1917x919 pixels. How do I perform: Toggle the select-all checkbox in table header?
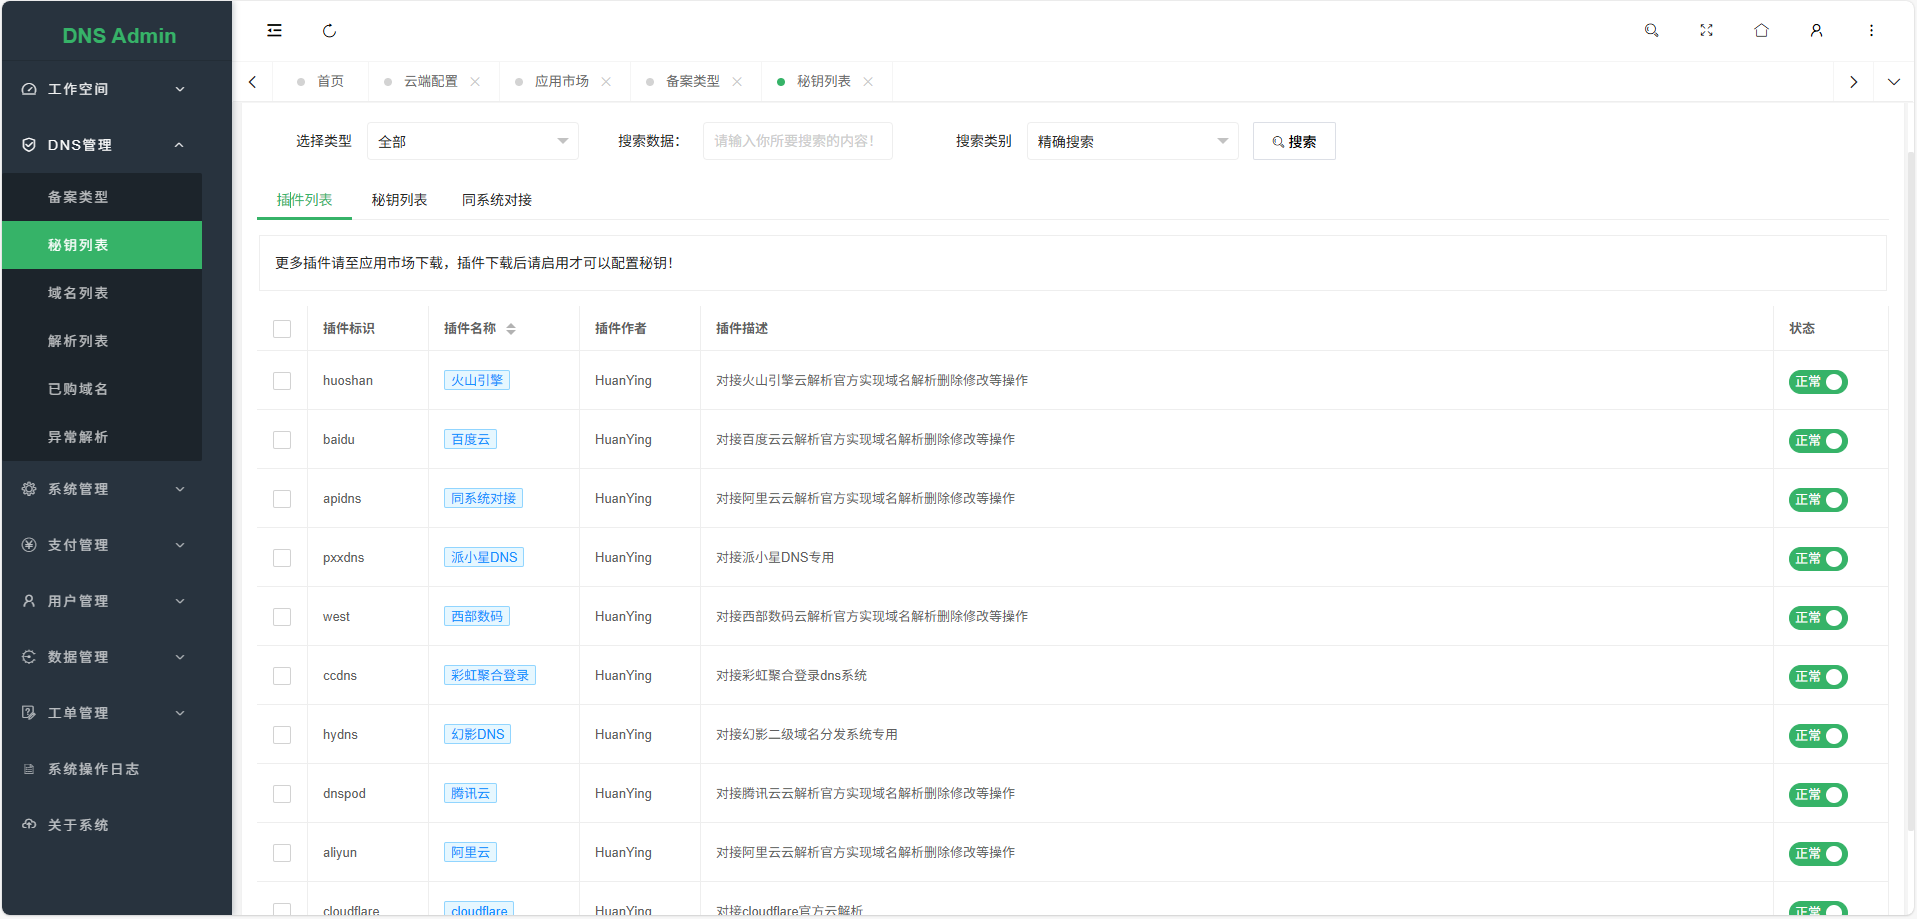pyautogui.click(x=282, y=329)
